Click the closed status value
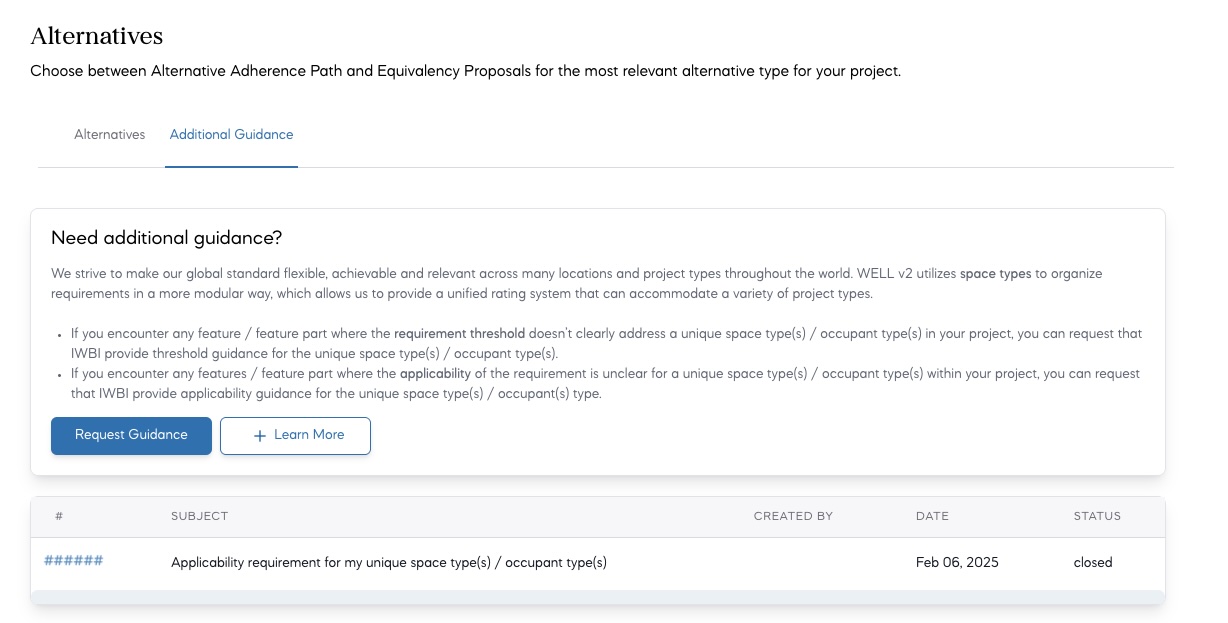1228x623 pixels. tap(1093, 563)
